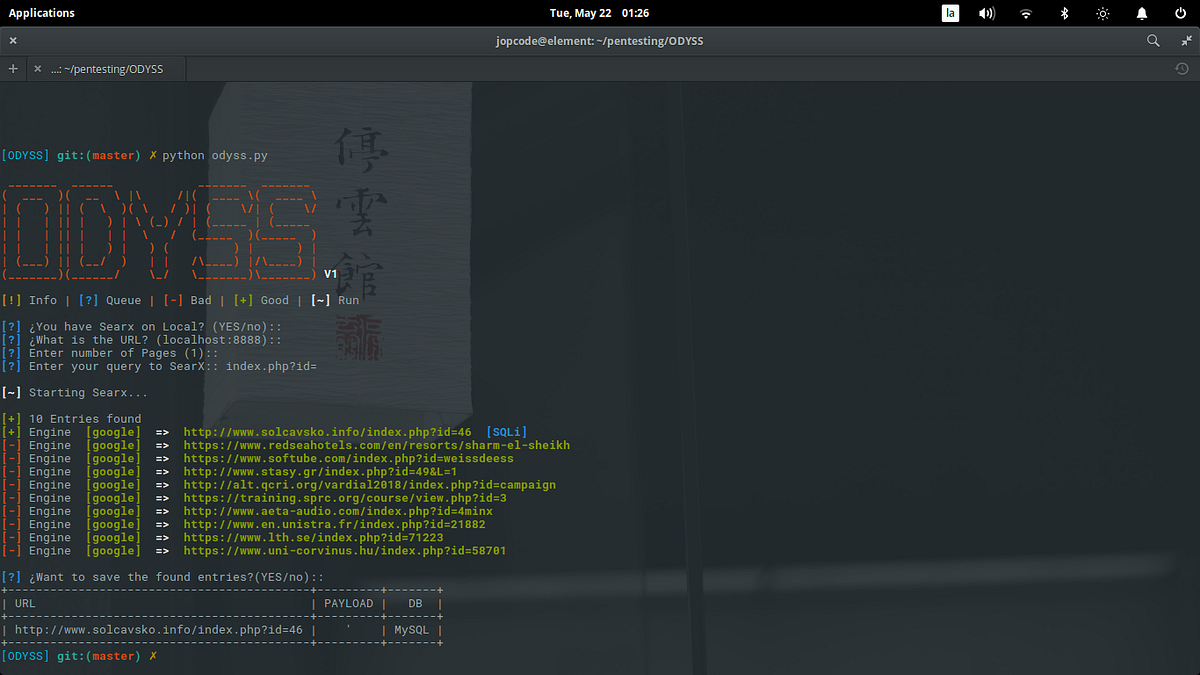Click the power icon in the system tray
This screenshot has height=675, width=1200.
pos(1179,13)
